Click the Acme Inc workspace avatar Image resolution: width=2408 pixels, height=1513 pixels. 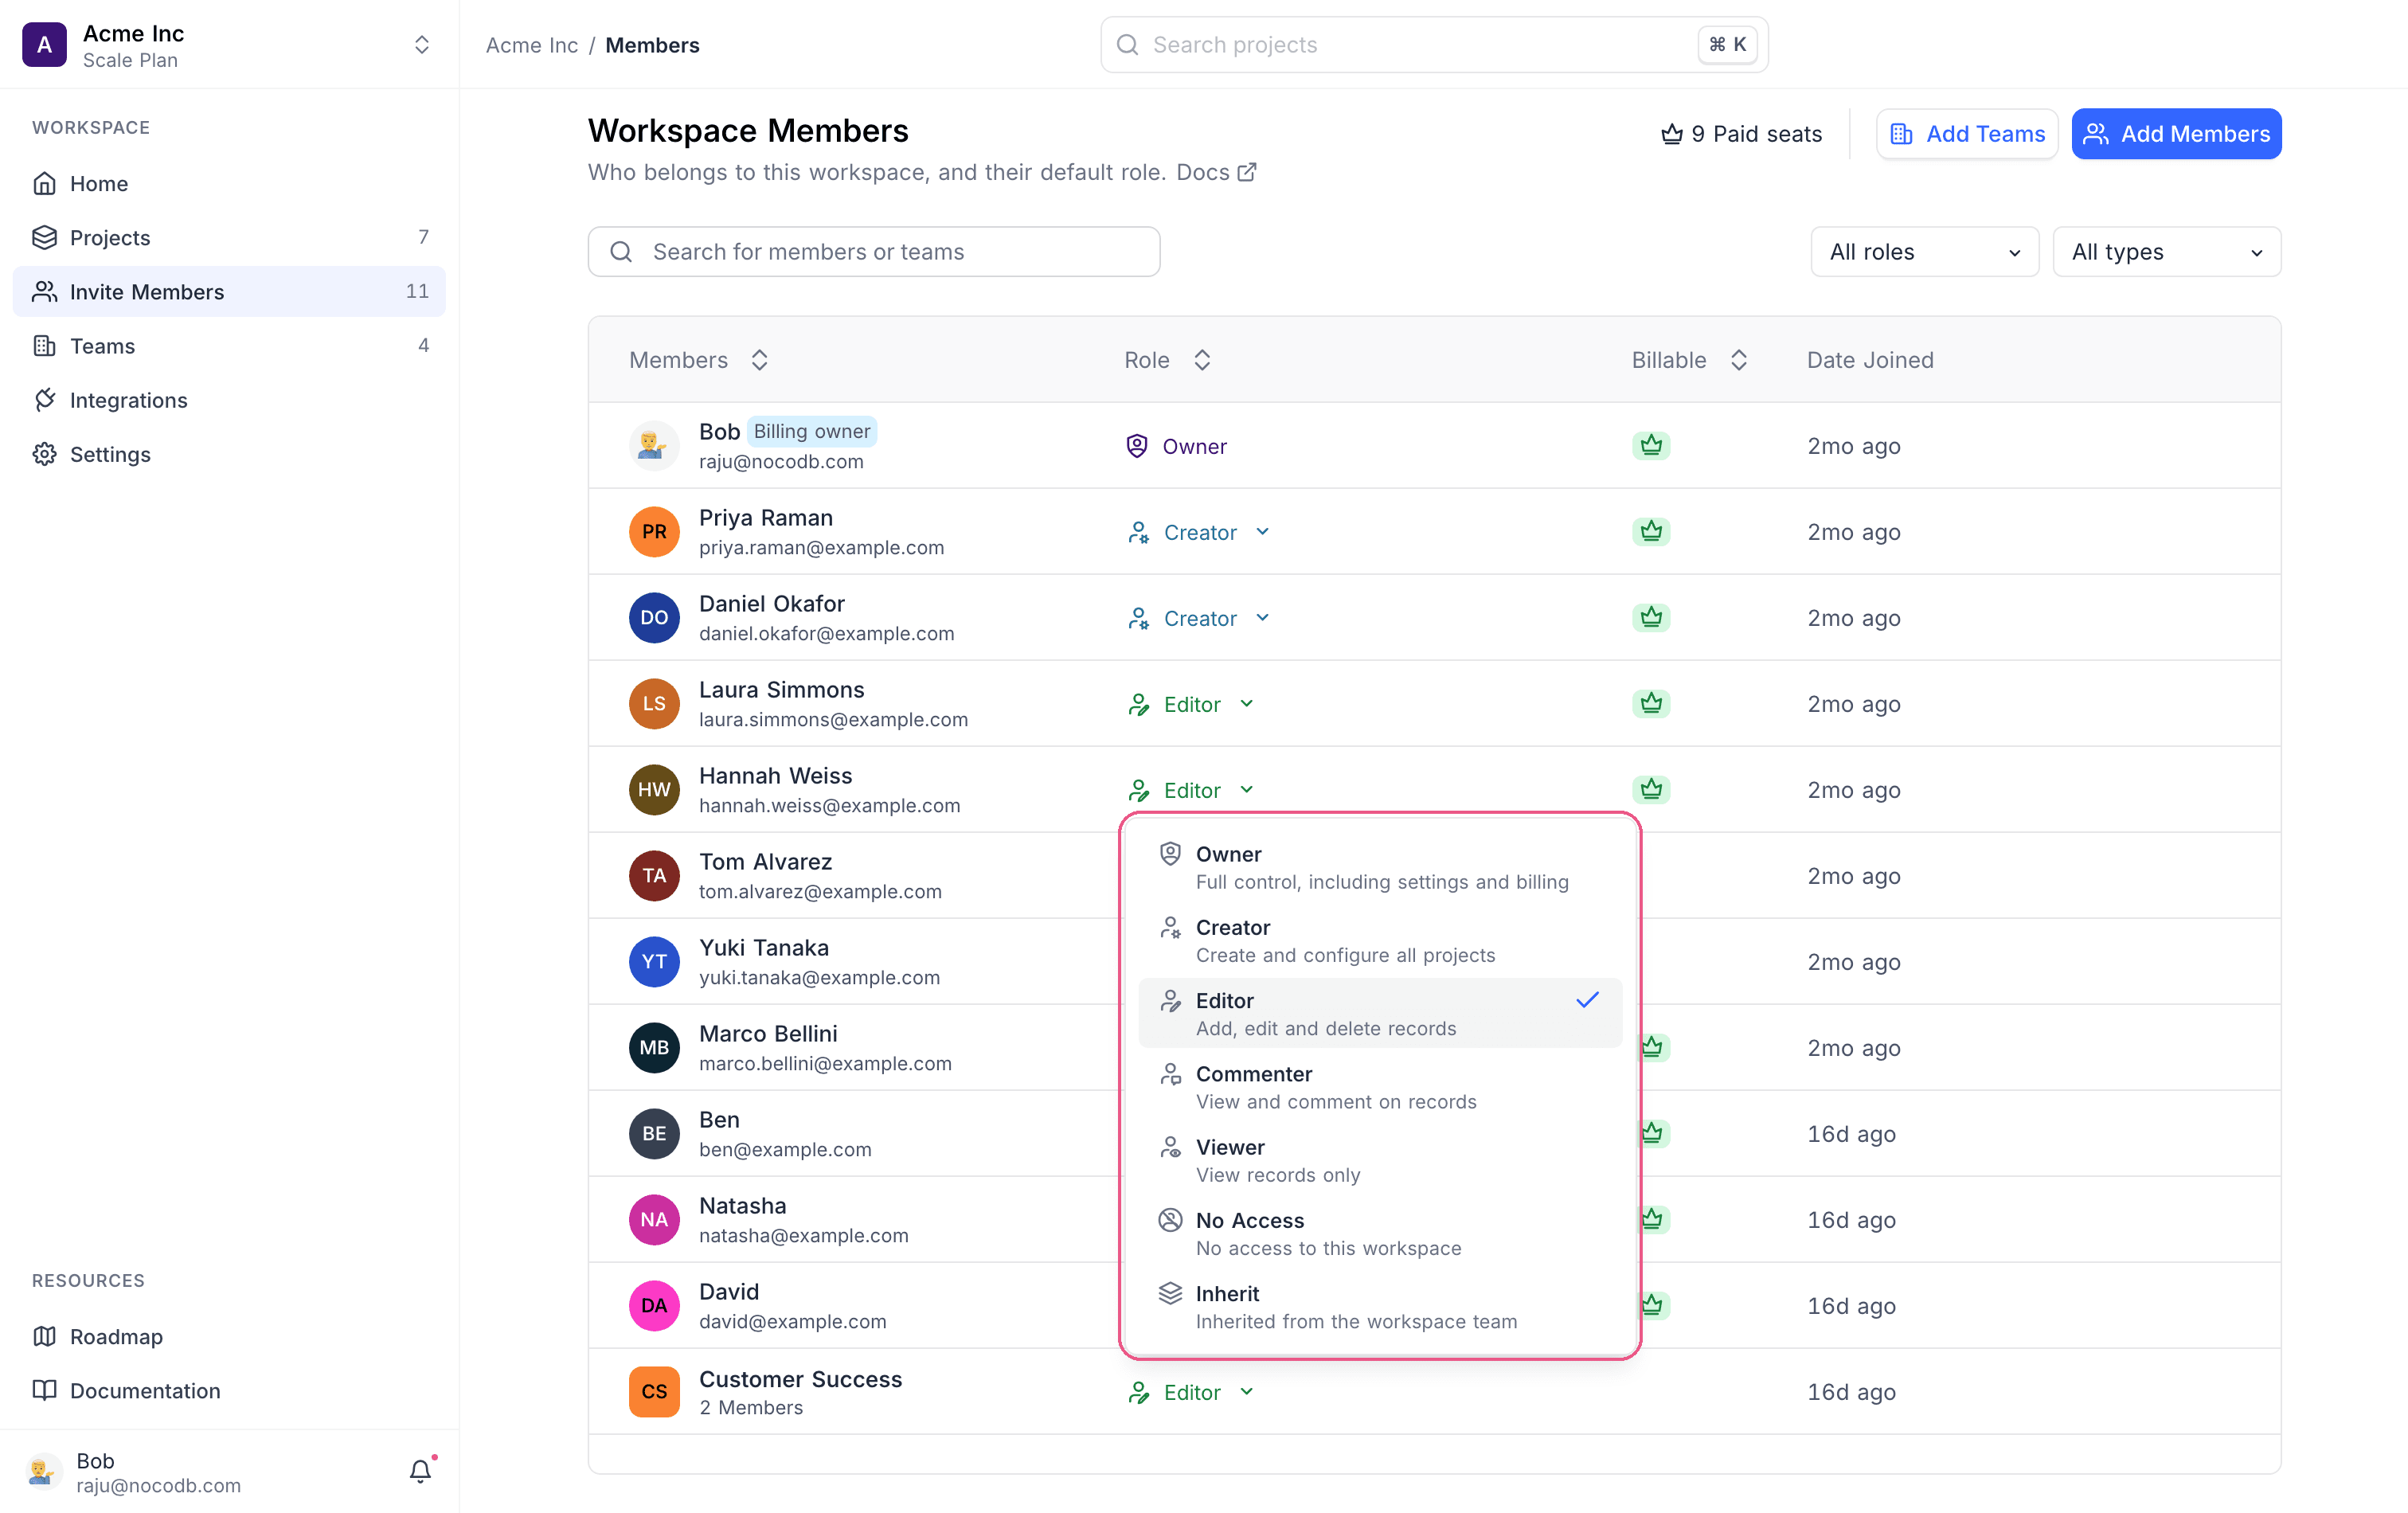45,45
